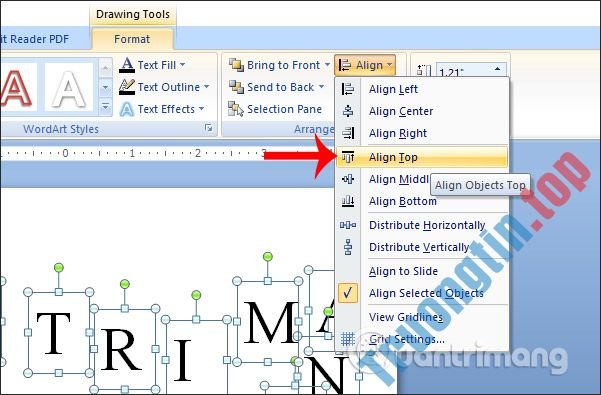The width and height of the screenshot is (601, 395).
Task: Click the Bring to Front button label
Action: coord(283,65)
